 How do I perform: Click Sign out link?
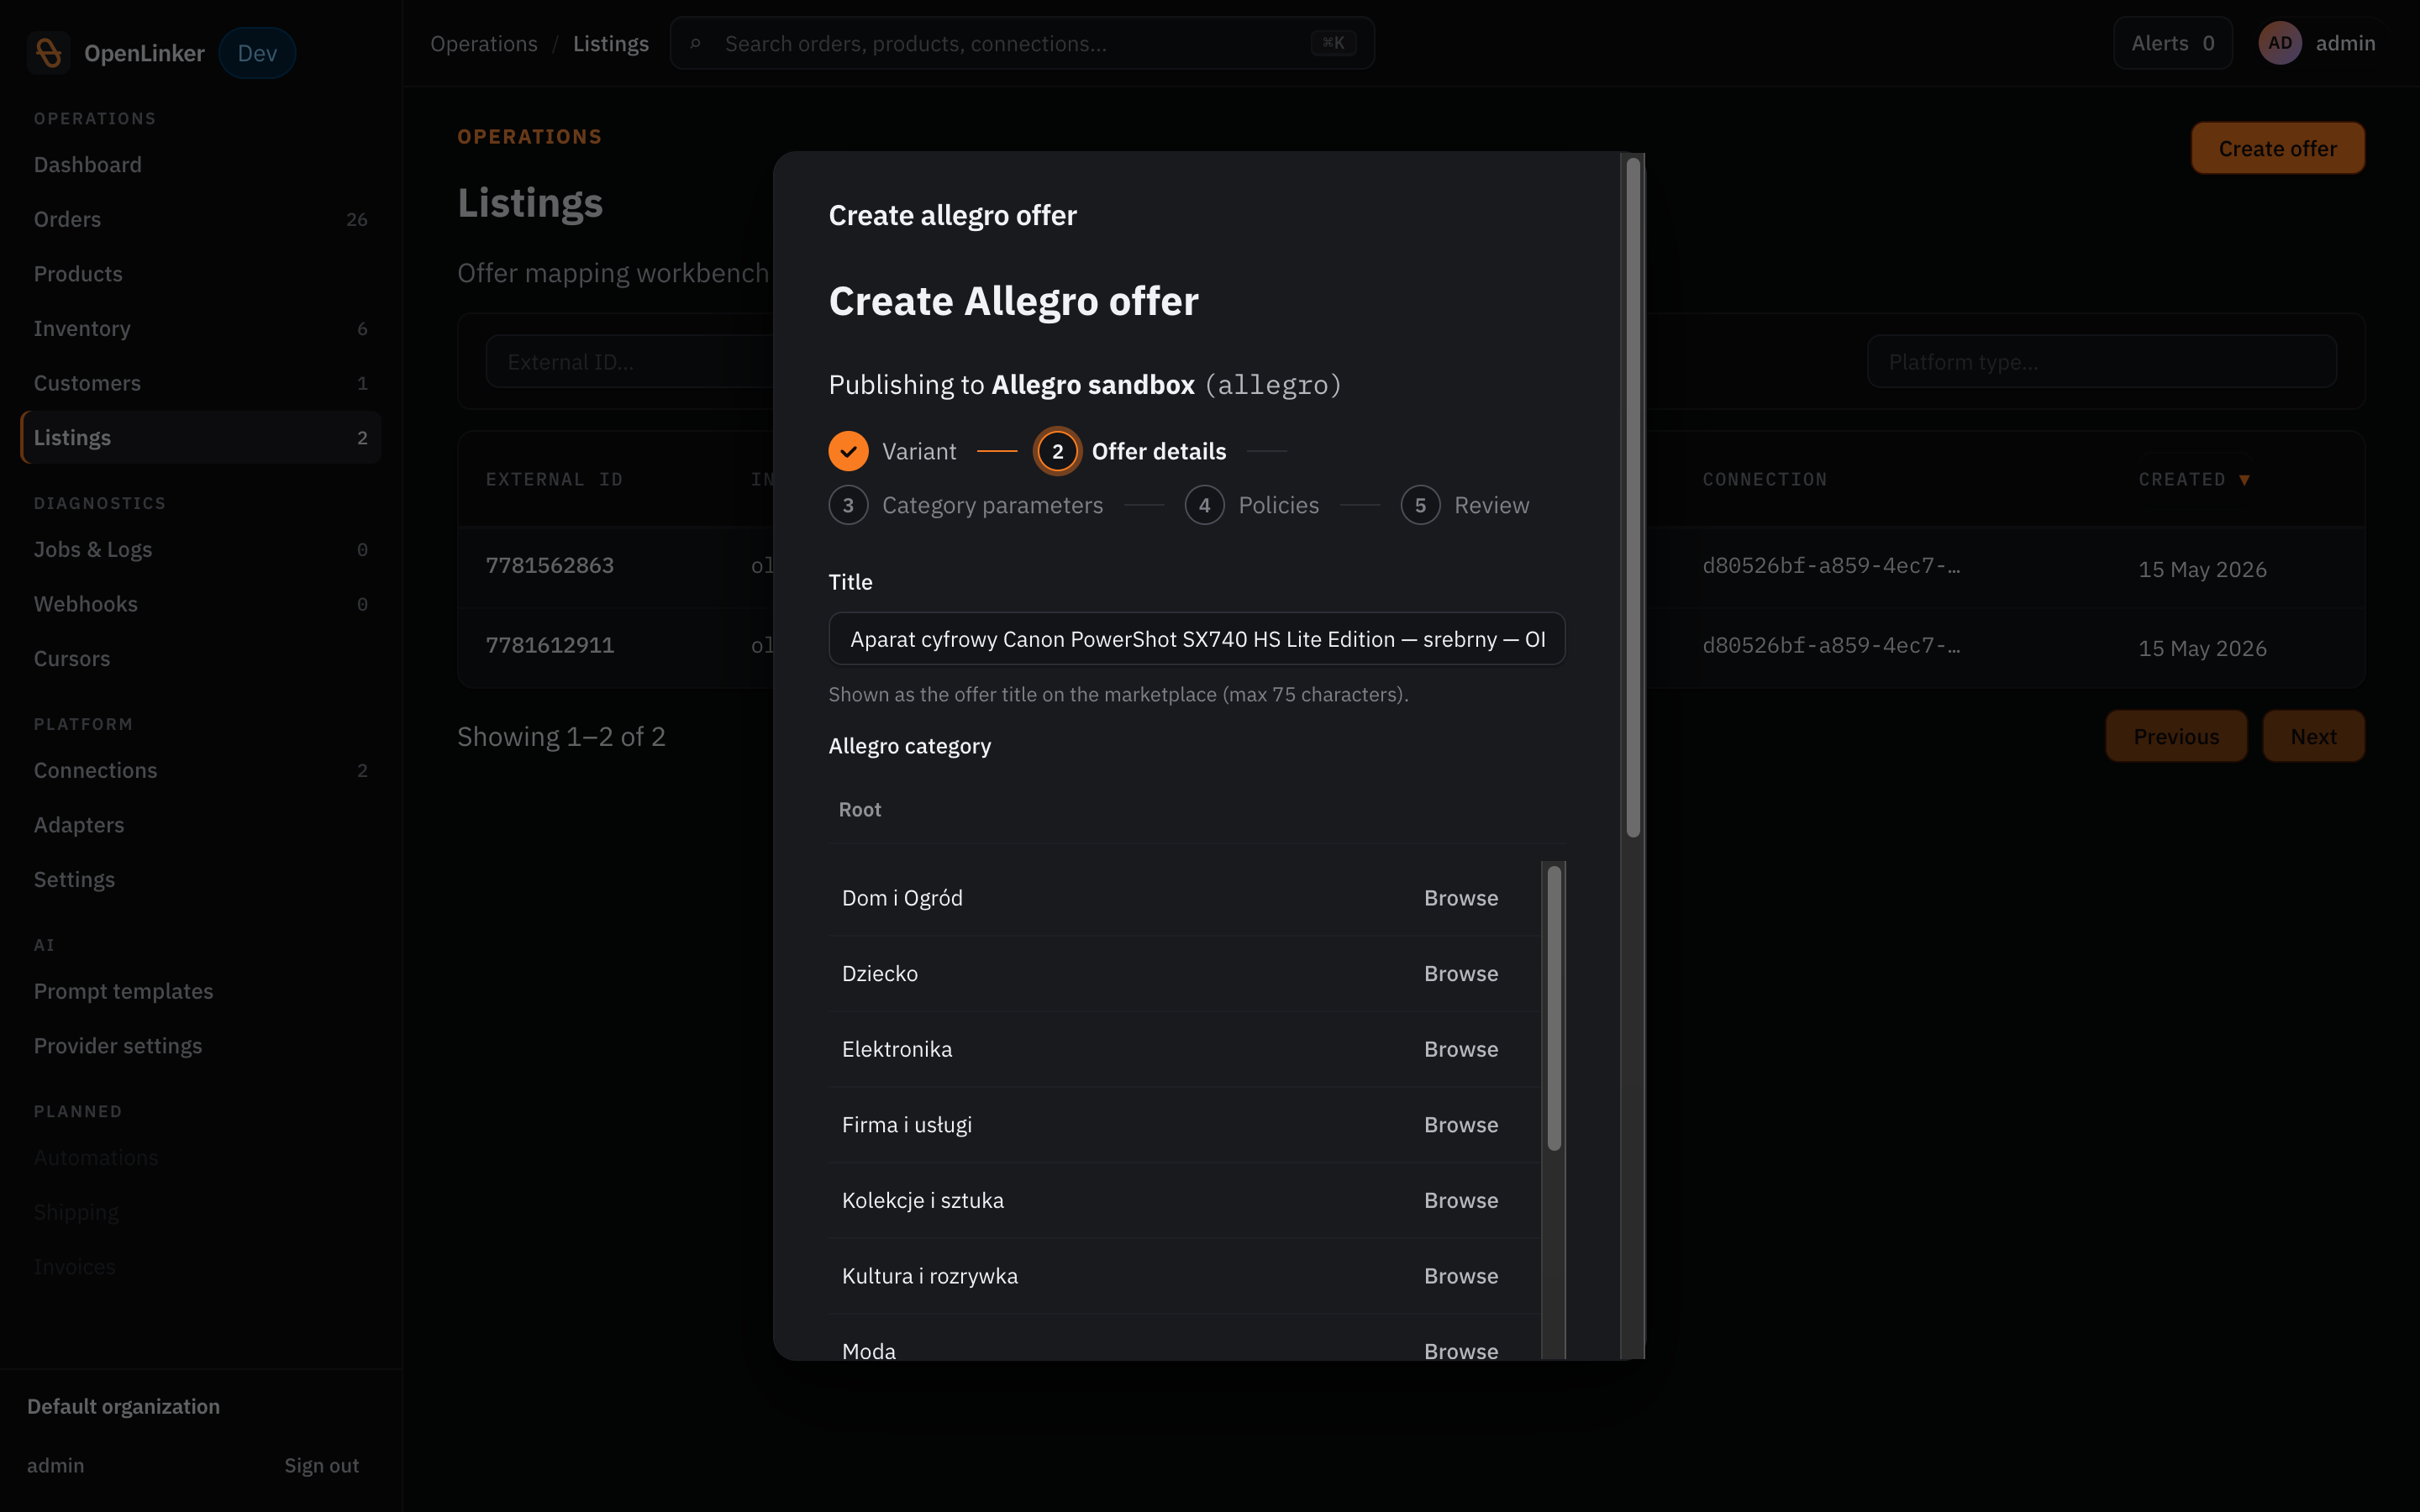(x=321, y=1465)
